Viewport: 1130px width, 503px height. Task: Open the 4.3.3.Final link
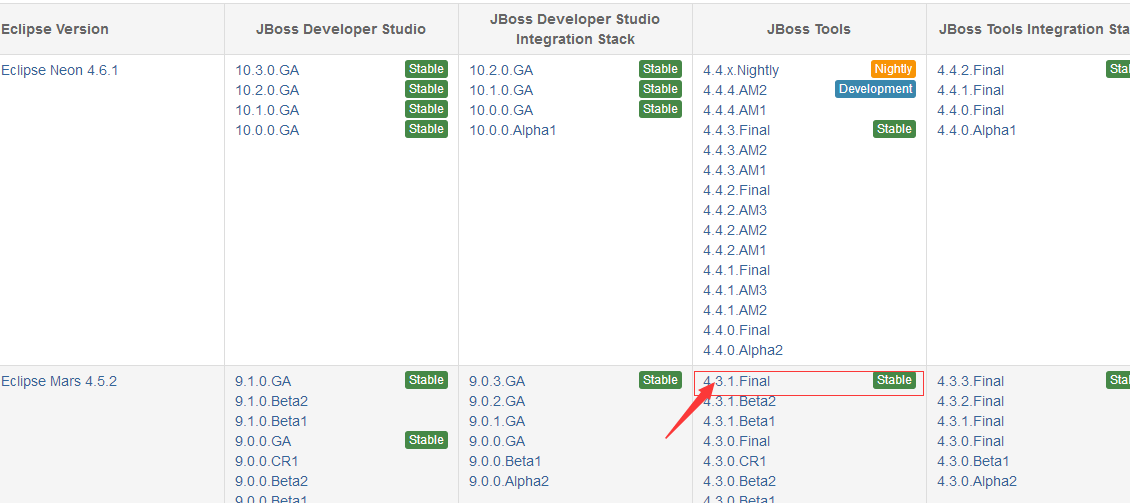(x=971, y=381)
